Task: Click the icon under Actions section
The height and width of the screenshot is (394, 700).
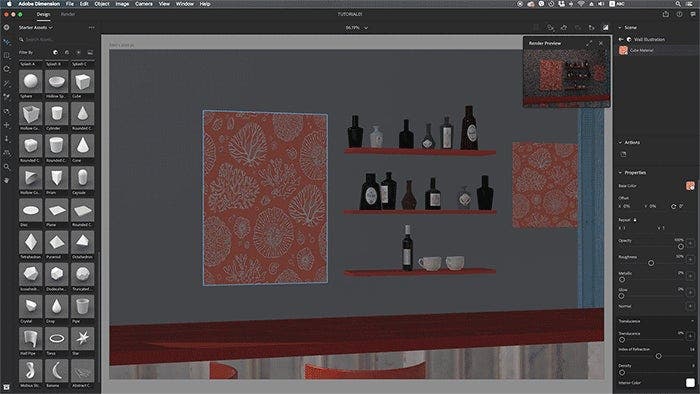Action: [623, 154]
